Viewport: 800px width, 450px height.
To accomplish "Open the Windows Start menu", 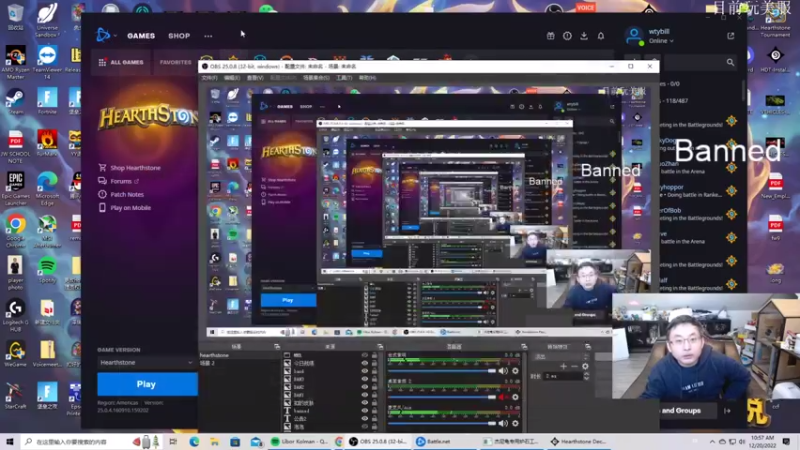I will point(9,441).
